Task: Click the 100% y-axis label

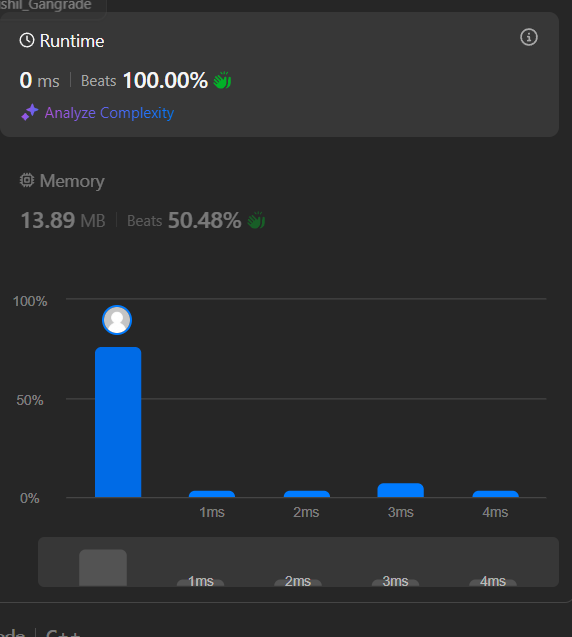Action: [x=30, y=301]
